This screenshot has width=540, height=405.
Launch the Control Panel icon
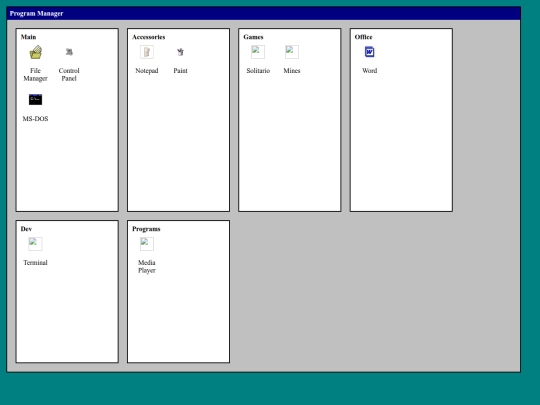(69, 52)
